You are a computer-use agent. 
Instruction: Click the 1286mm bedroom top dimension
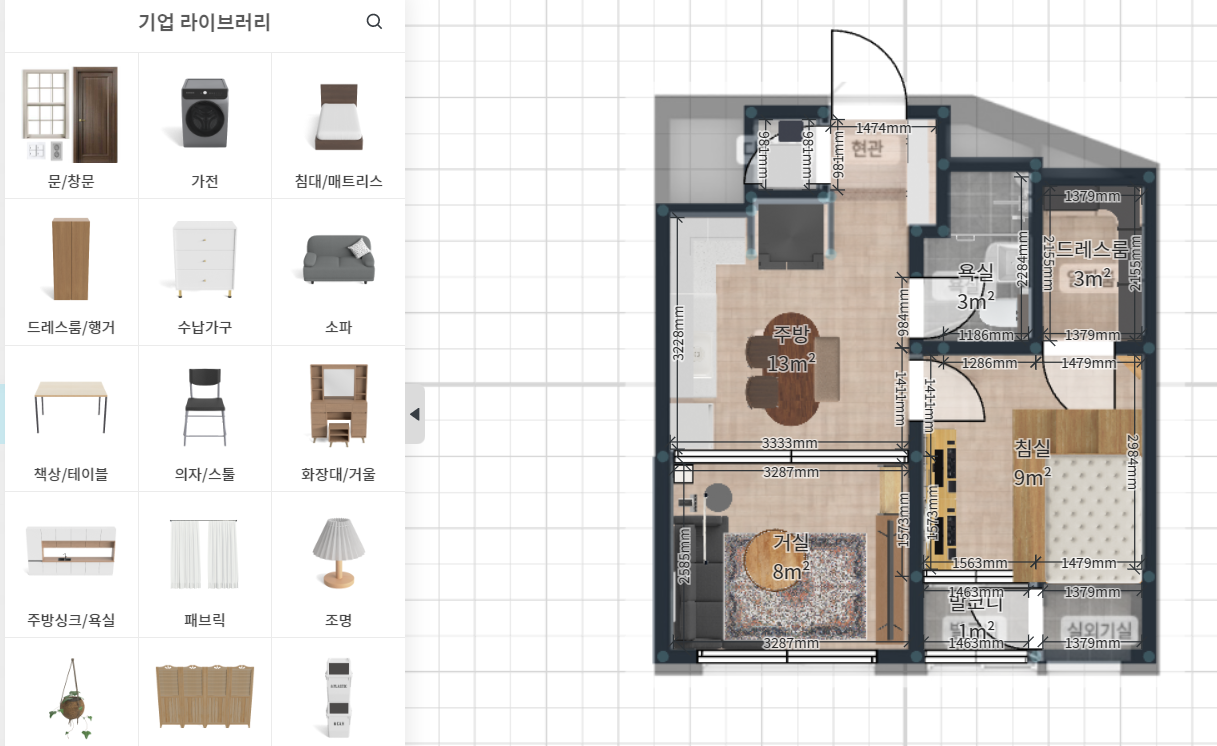[x=989, y=364]
